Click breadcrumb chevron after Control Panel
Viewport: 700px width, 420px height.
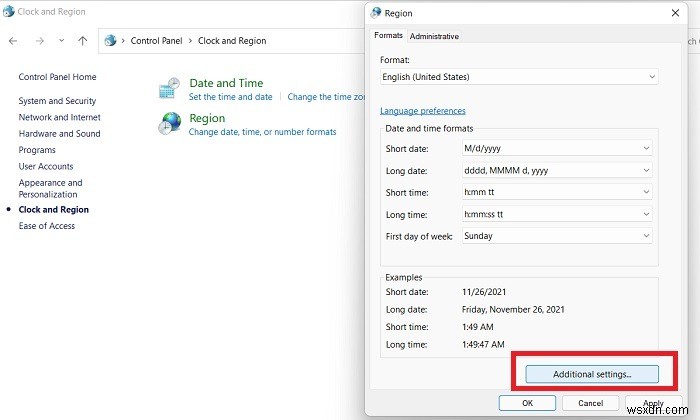190,41
